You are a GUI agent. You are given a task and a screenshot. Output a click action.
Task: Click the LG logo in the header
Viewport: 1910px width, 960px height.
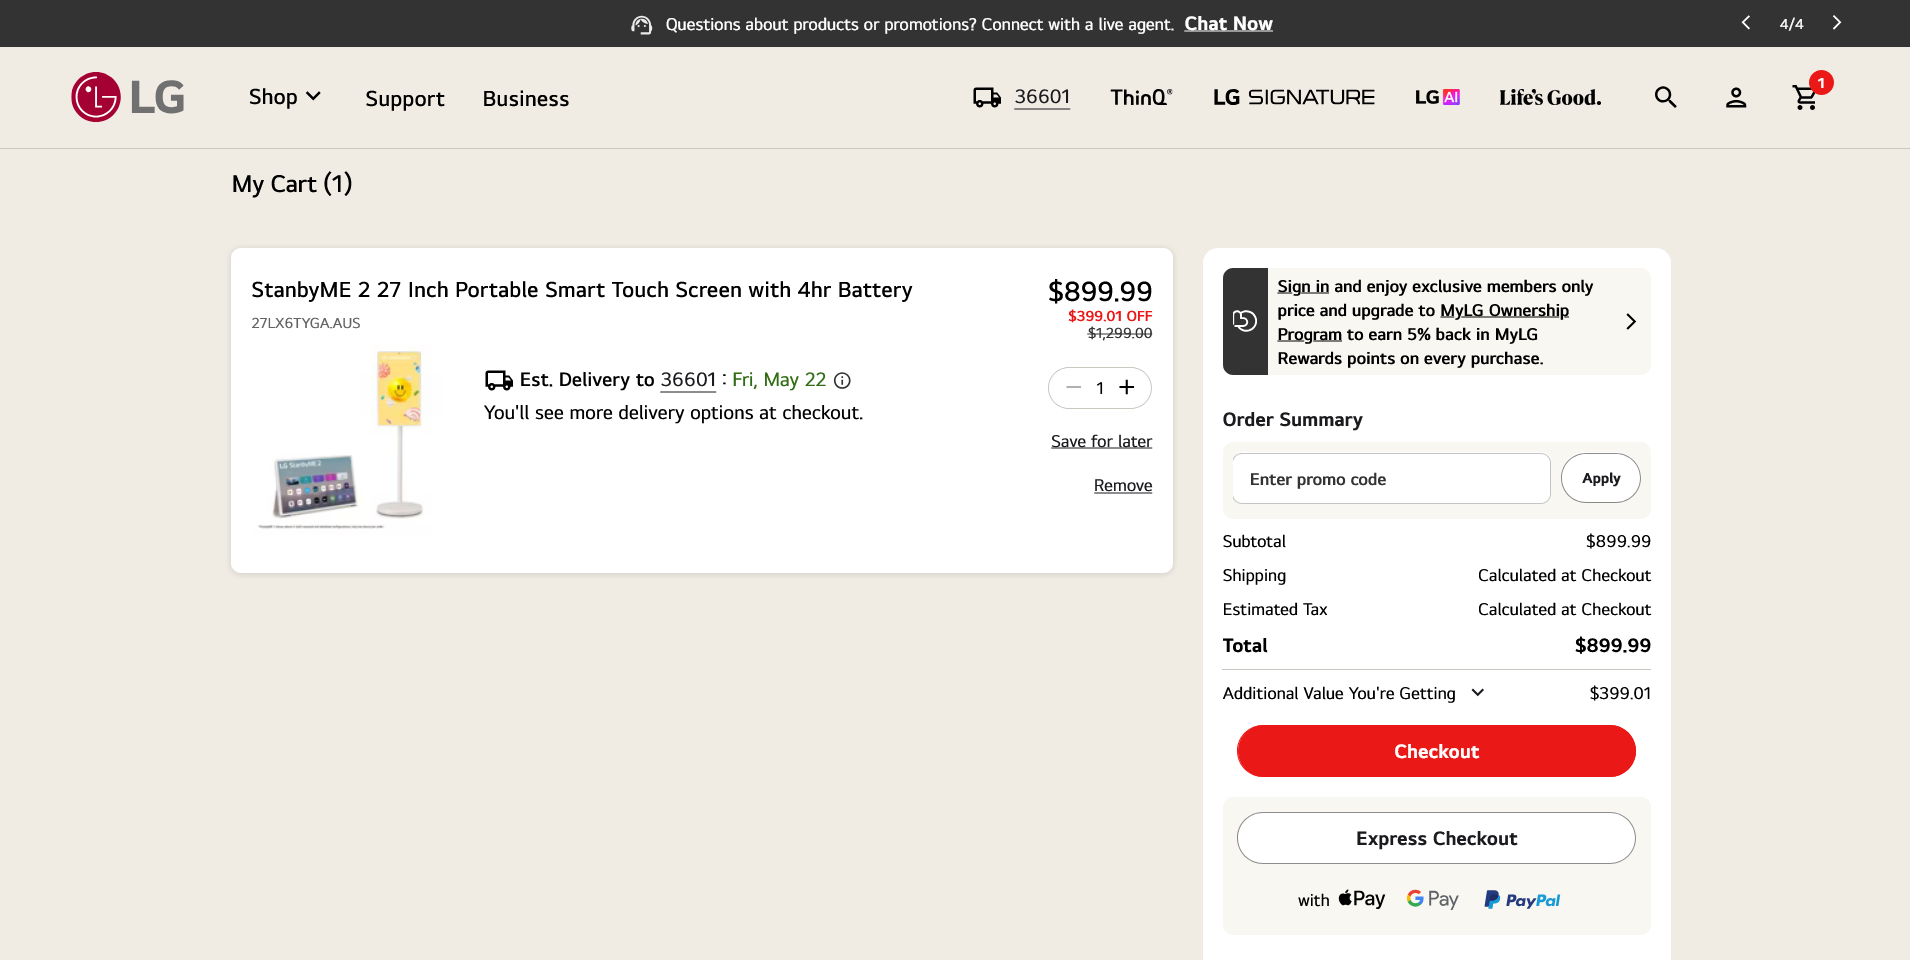(128, 97)
